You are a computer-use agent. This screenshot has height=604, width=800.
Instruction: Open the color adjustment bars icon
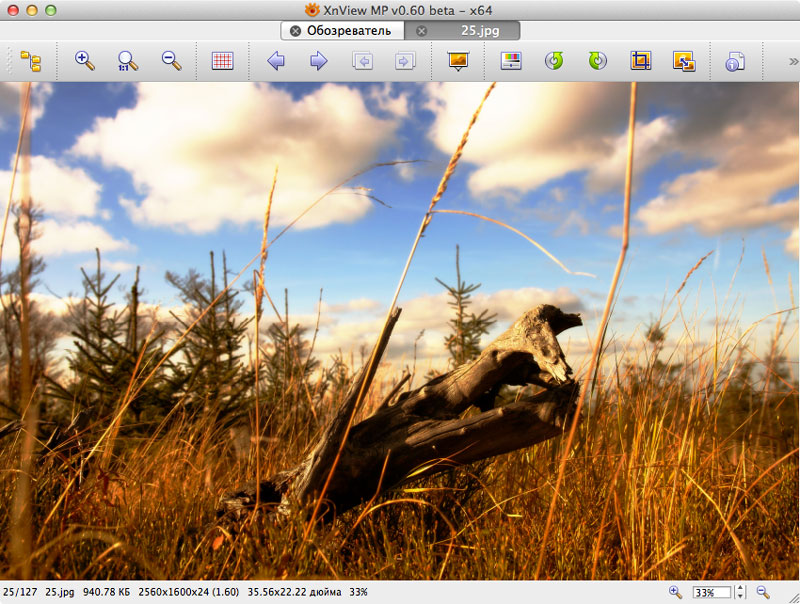(x=511, y=61)
